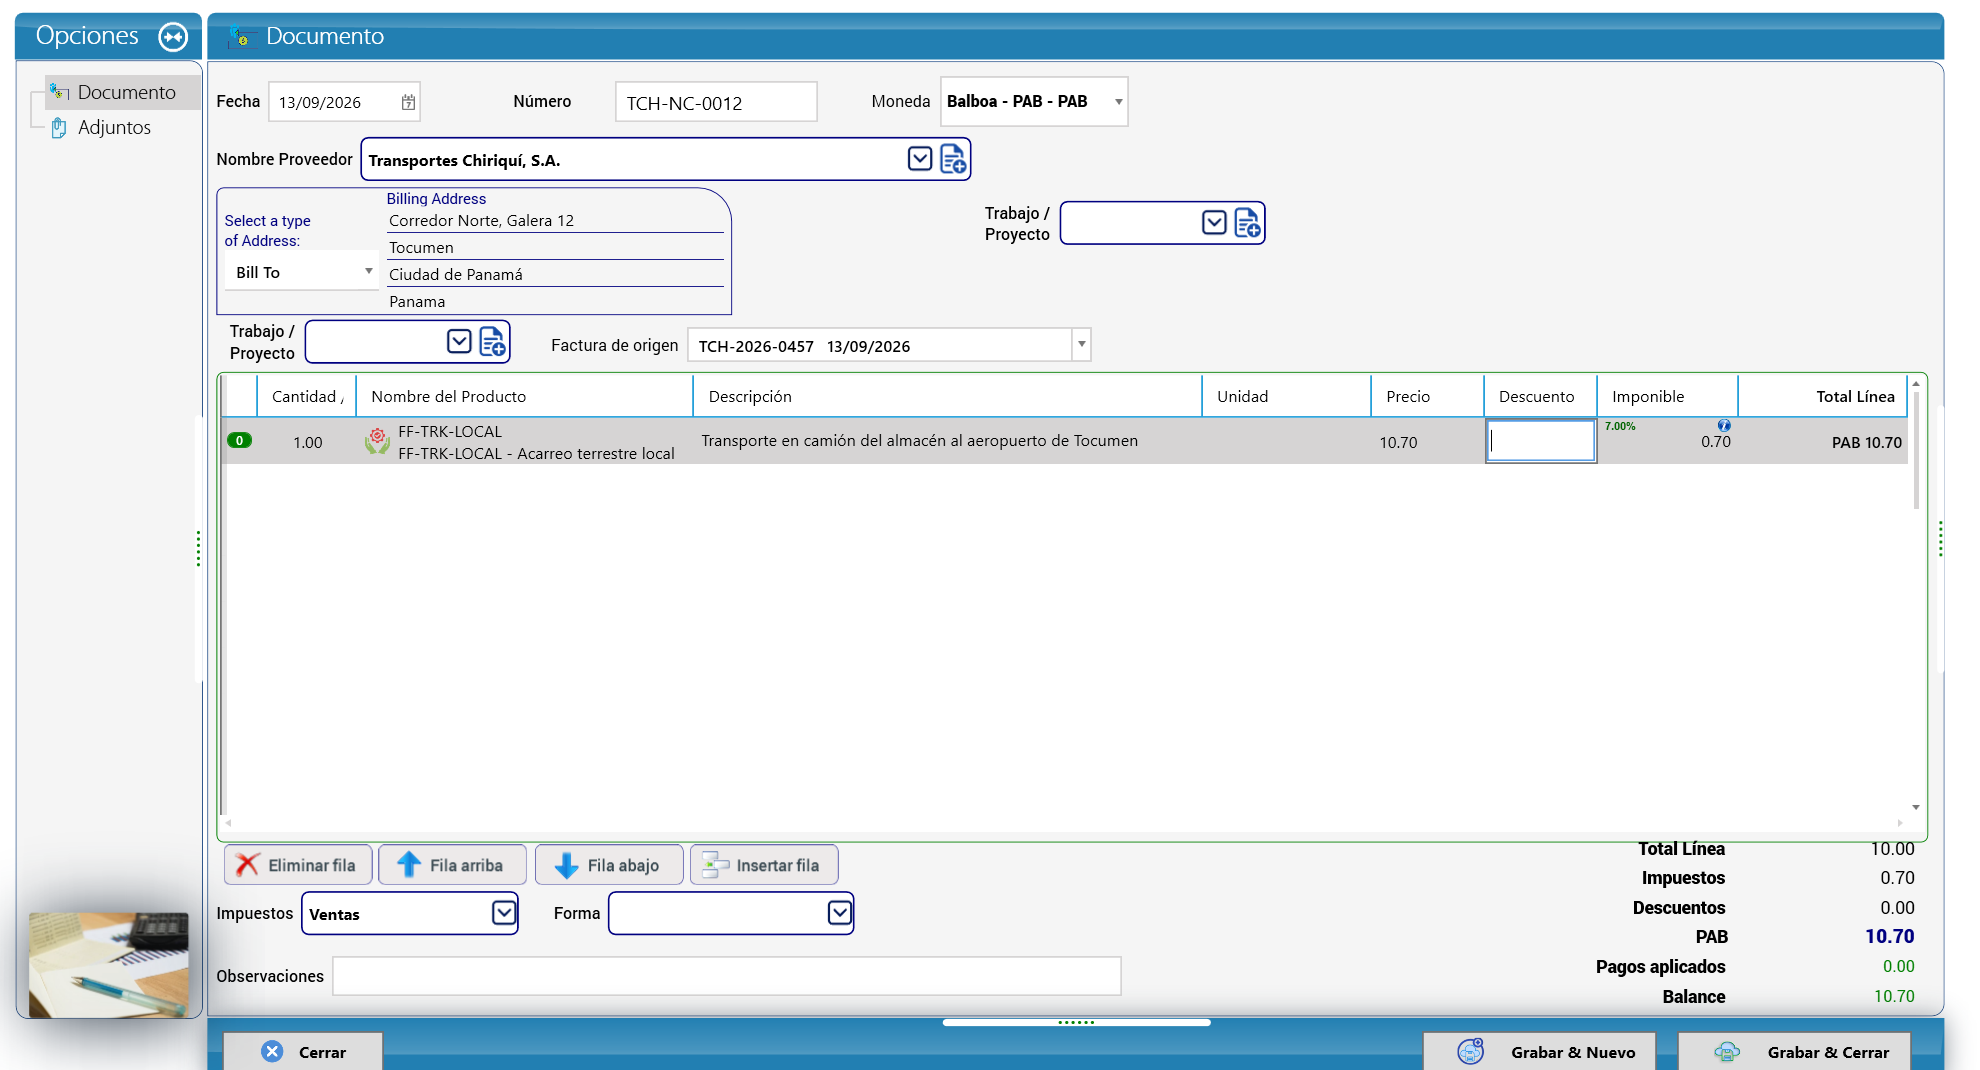Click the Eliminar fila button
This screenshot has height=1070, width=1980.
point(298,865)
